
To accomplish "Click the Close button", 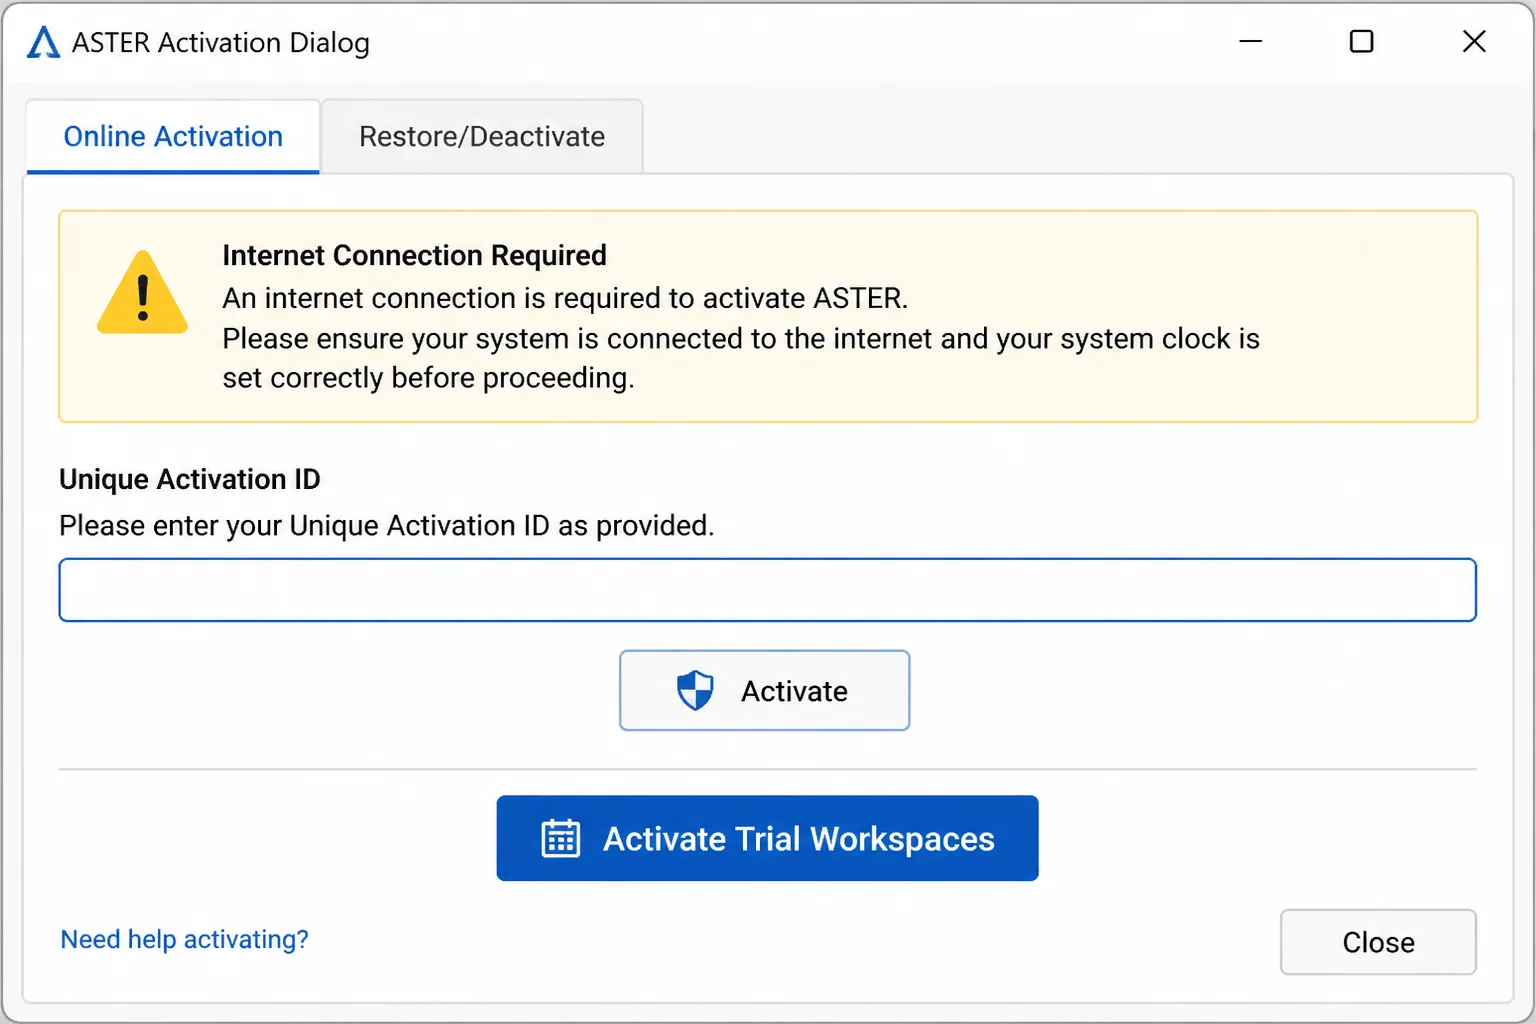I will (1378, 942).
